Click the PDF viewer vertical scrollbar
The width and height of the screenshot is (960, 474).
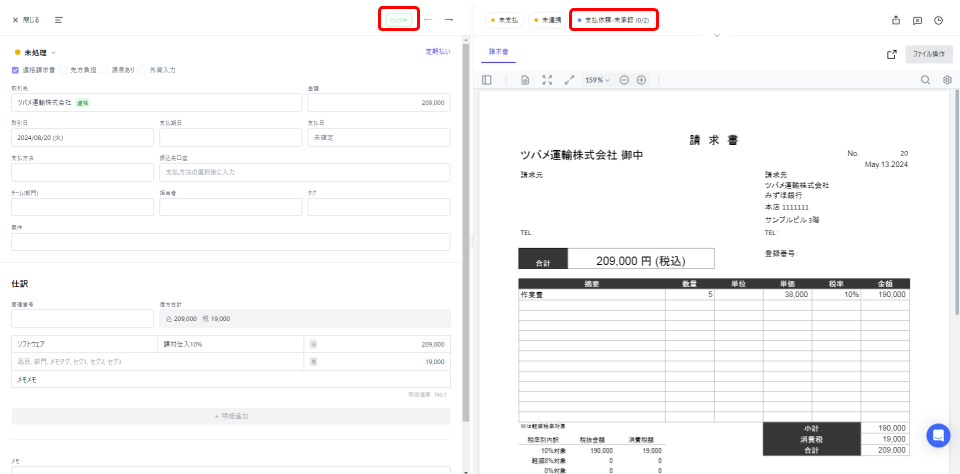pos(956,202)
